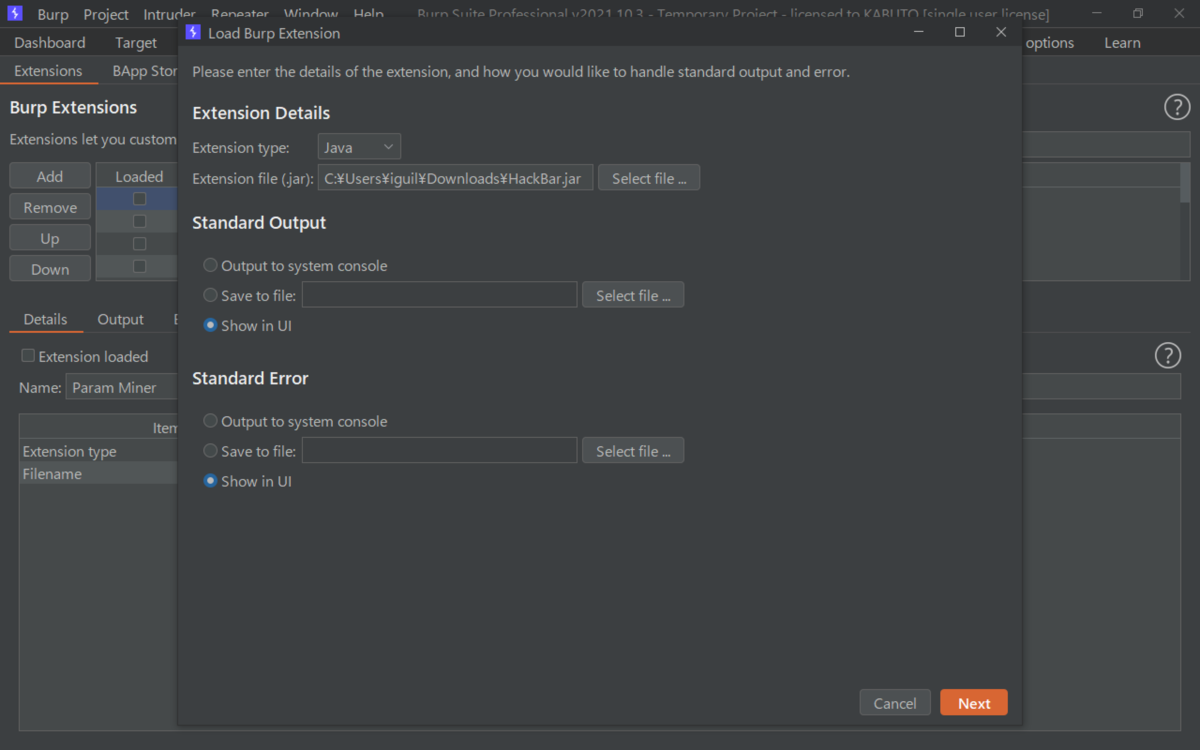Click the Remove extension button
Screen dimensions: 1200x750
[50, 207]
